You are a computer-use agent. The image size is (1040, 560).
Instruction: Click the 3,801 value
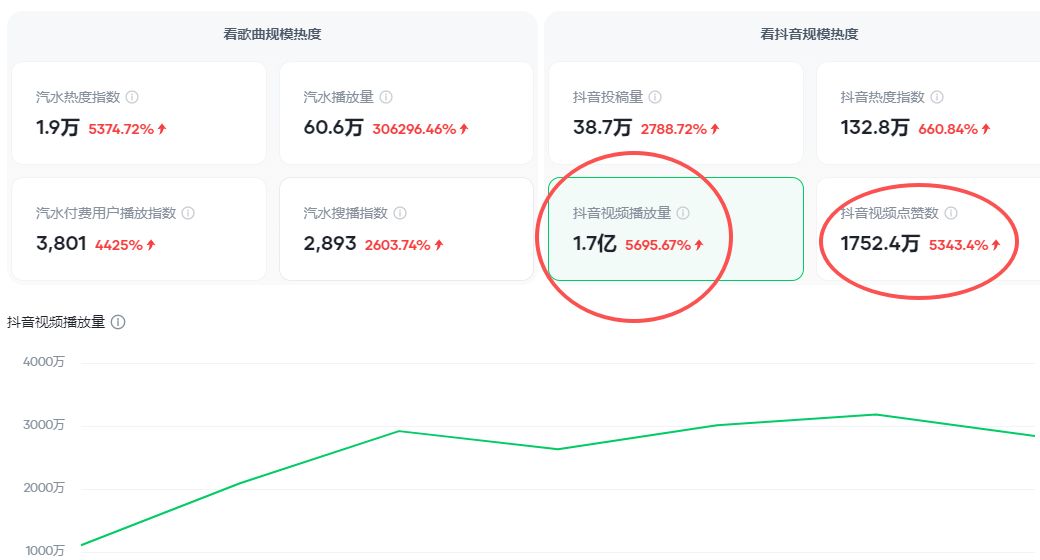[x=61, y=244]
